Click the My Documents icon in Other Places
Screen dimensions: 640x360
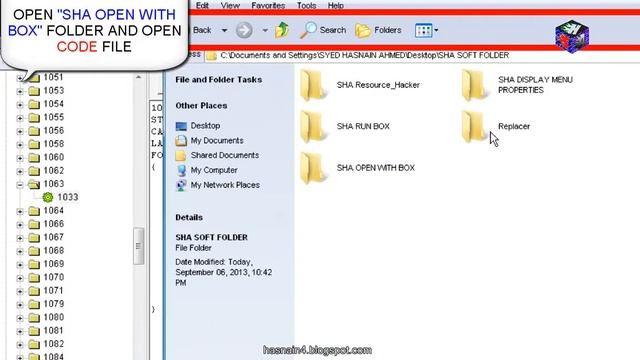point(181,141)
